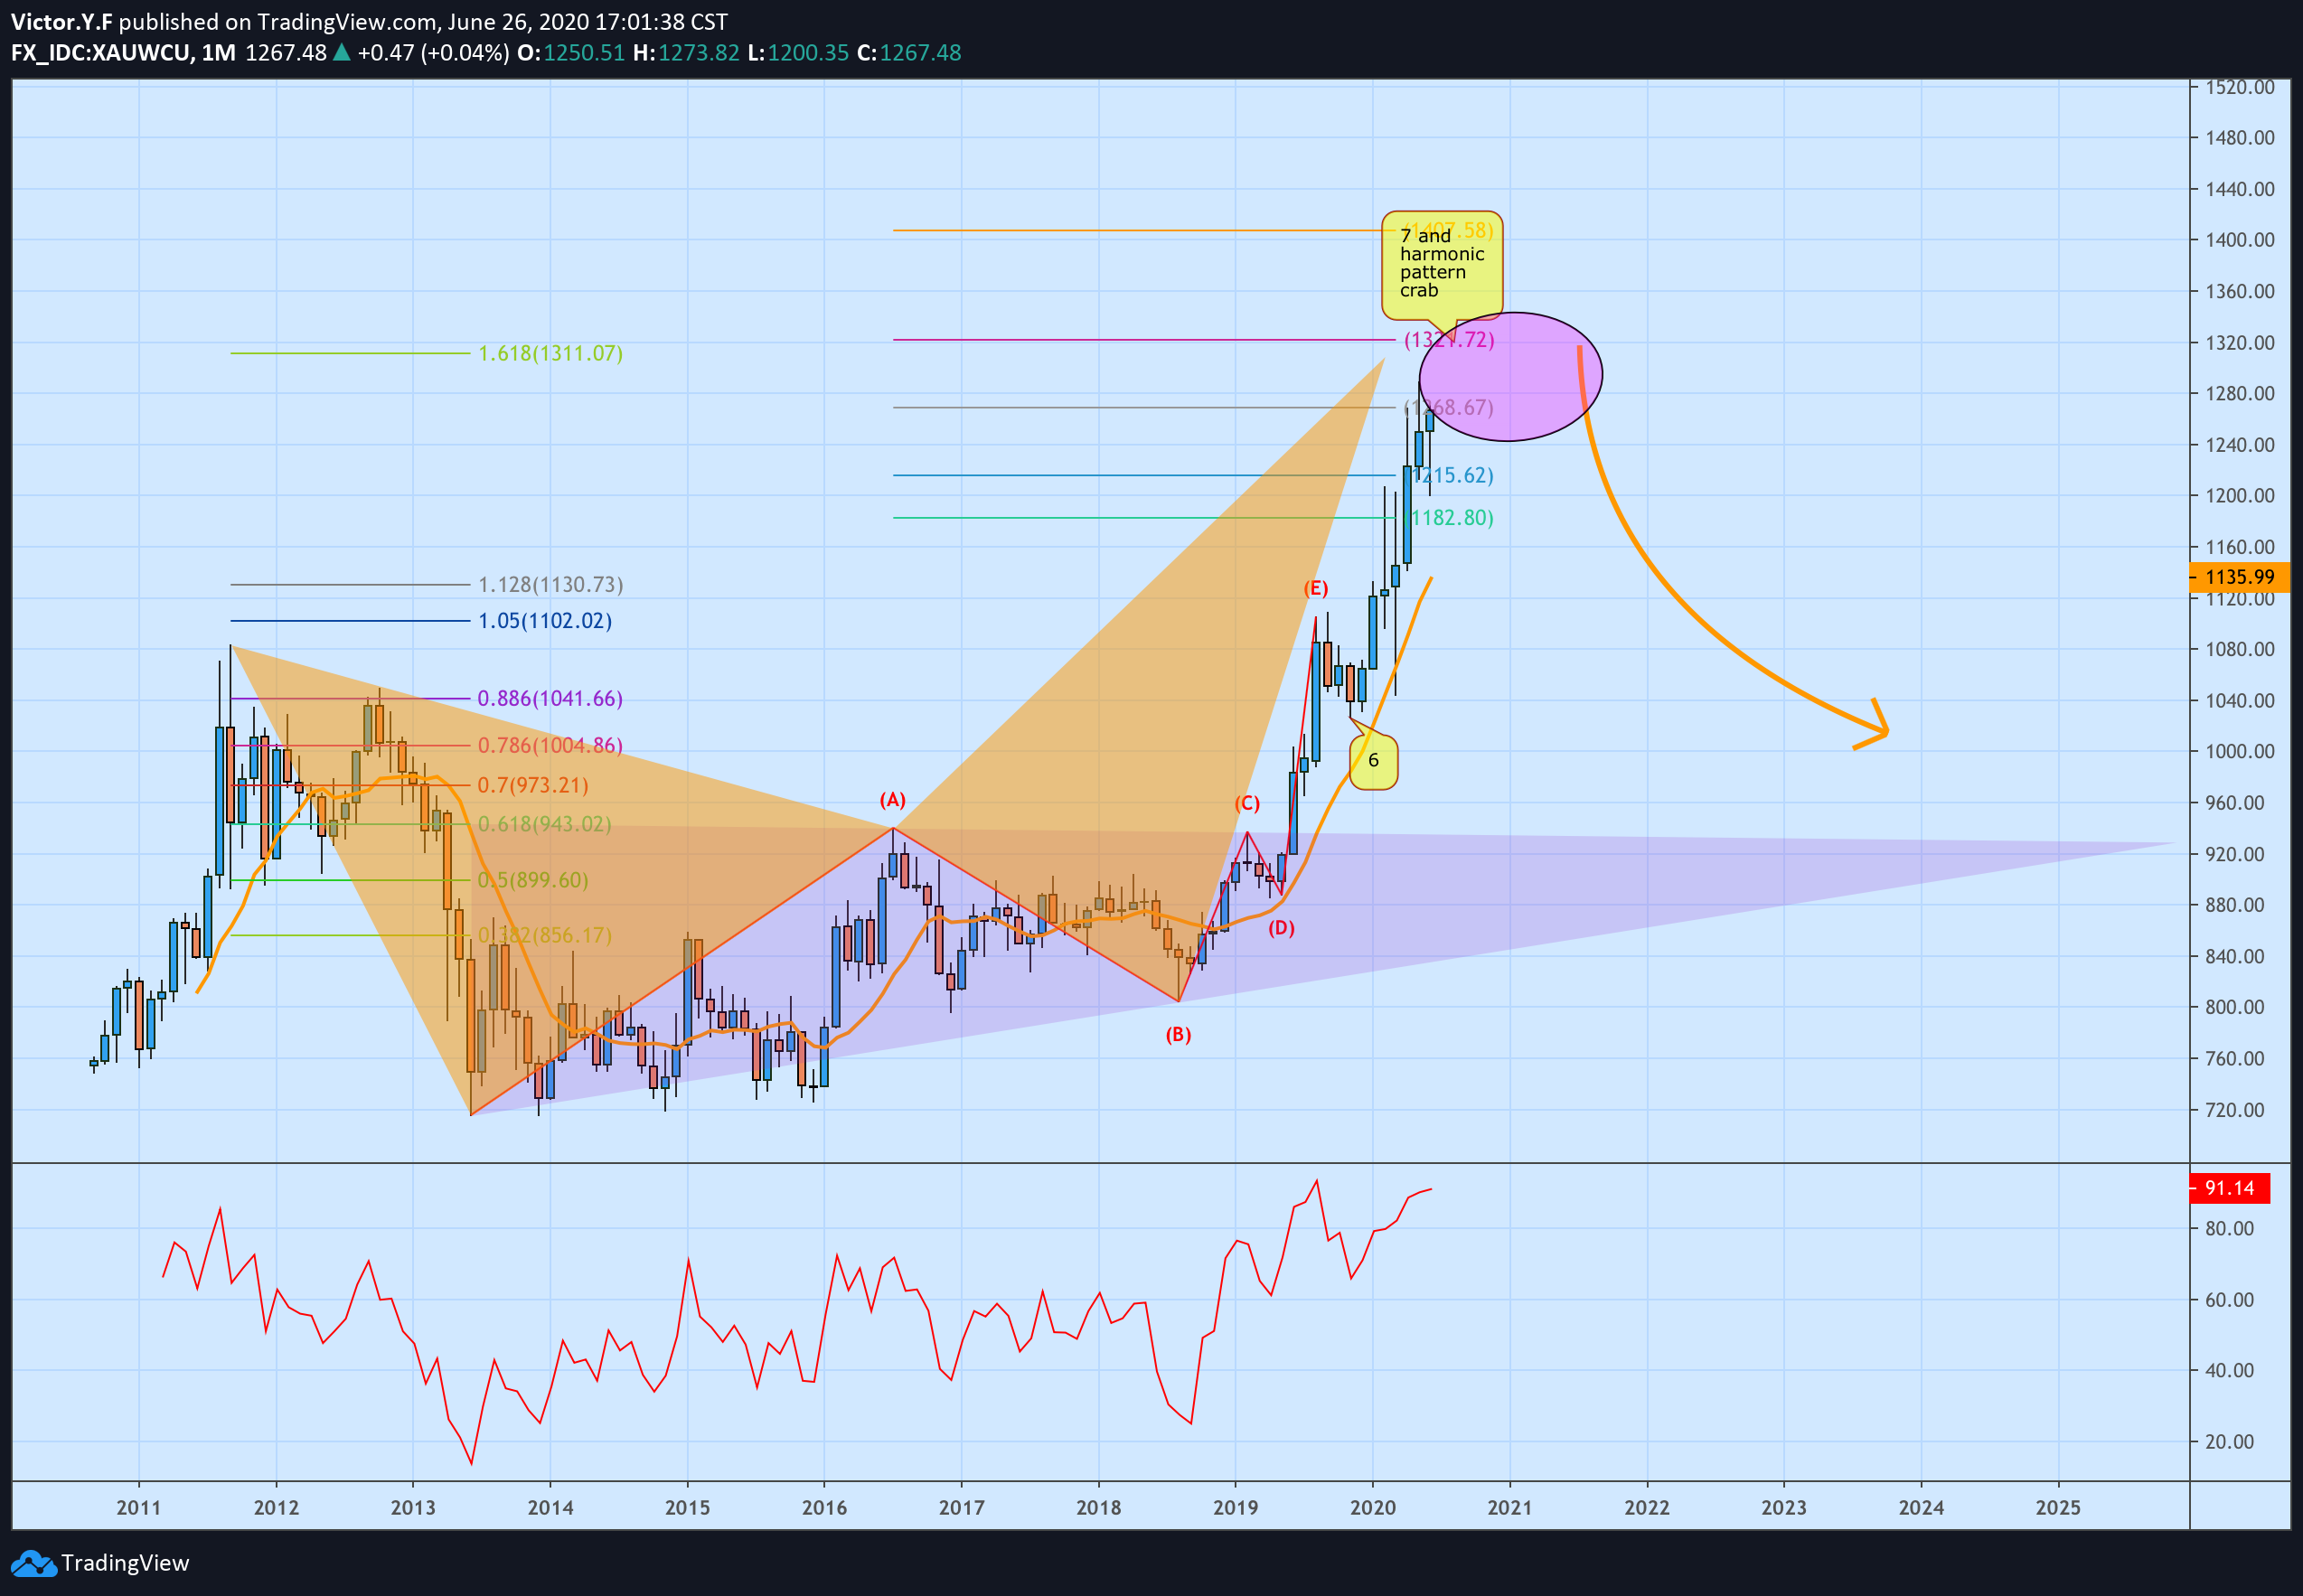Click the 720.00 price axis label
Image resolution: width=2303 pixels, height=1596 pixels.
tap(2234, 1110)
